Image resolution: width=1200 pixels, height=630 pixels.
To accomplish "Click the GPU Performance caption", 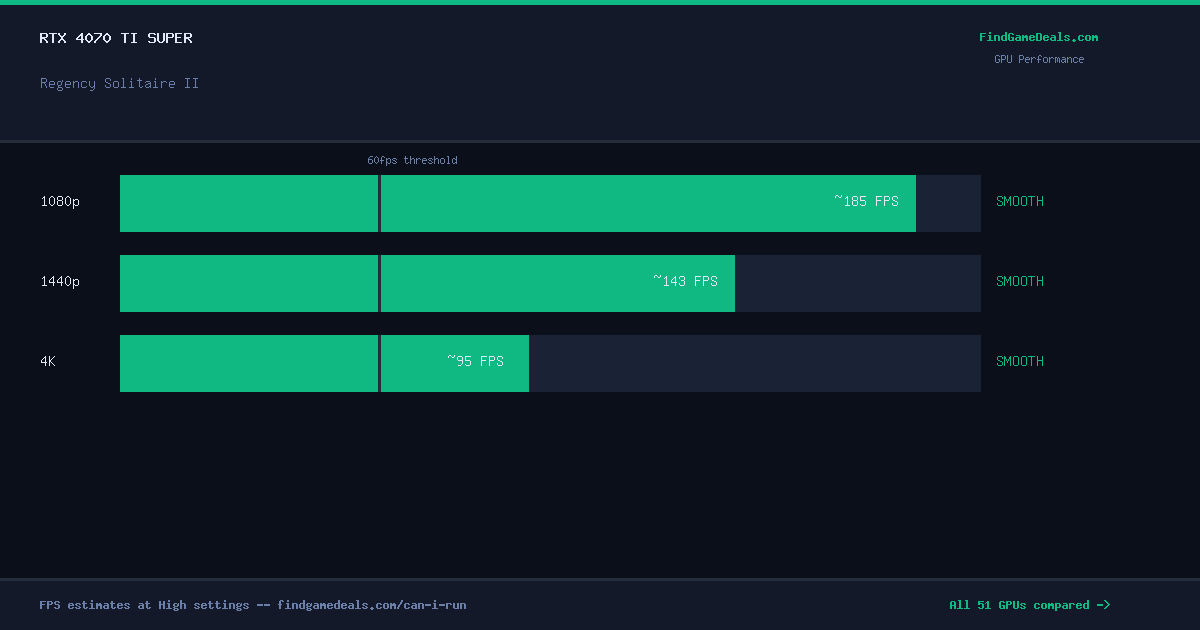I will pyautogui.click(x=1039, y=59).
